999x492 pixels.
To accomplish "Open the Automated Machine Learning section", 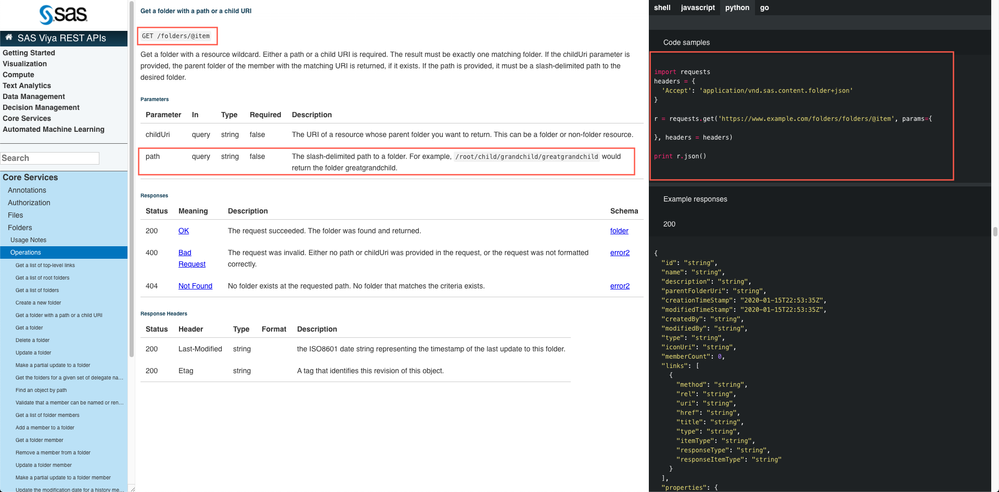I will click(x=53, y=130).
